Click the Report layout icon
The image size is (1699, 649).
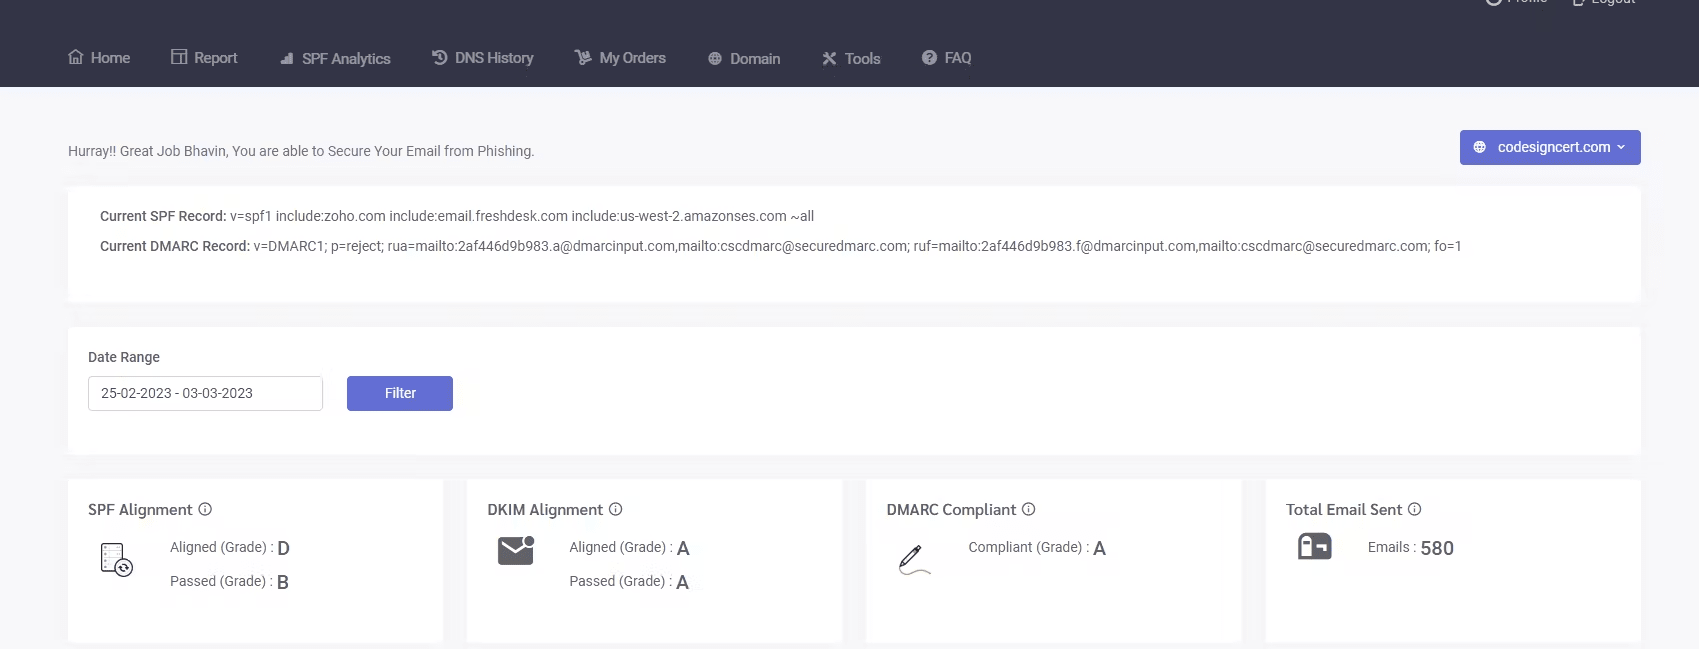tap(179, 57)
